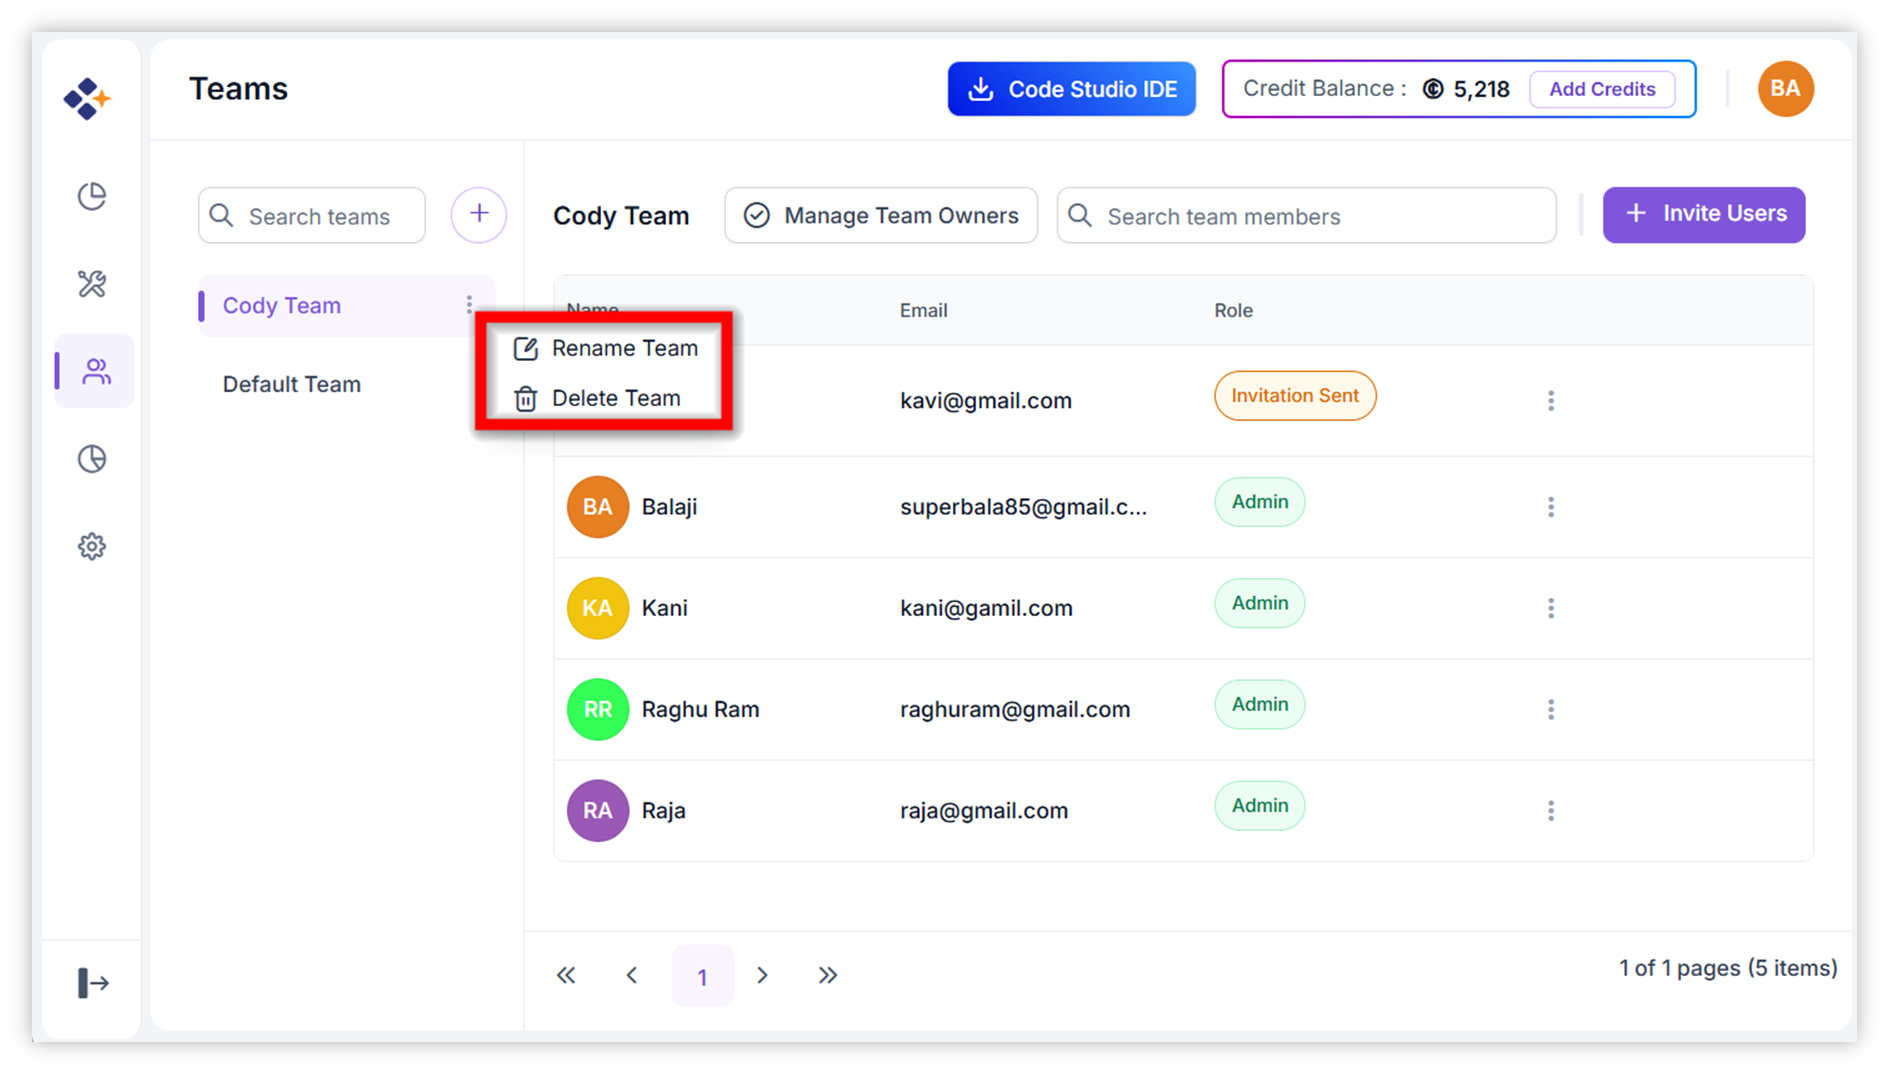1889x1074 pixels.
Task: Open the Teams people icon in sidebar
Action: (x=96, y=371)
